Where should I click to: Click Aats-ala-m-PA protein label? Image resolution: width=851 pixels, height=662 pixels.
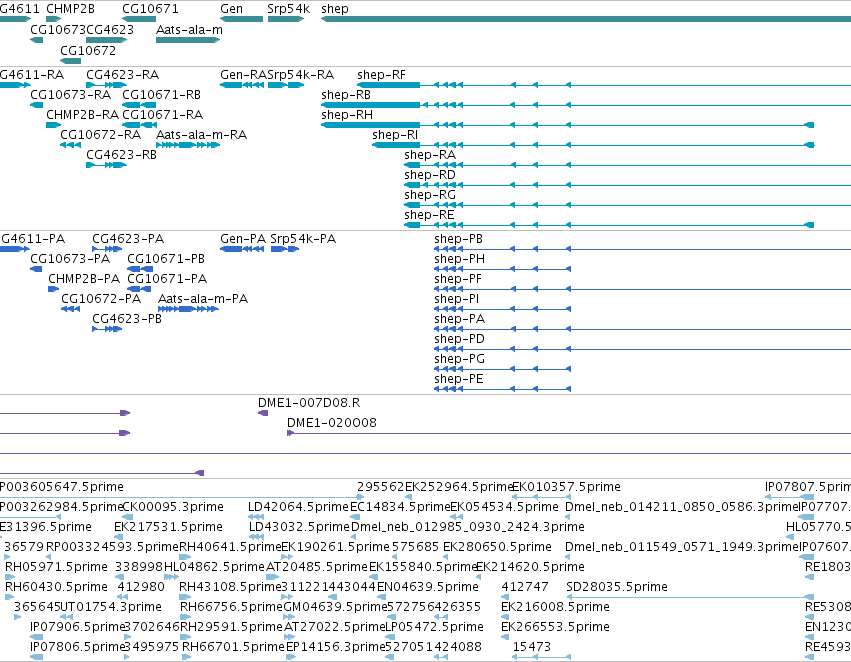pos(203,299)
